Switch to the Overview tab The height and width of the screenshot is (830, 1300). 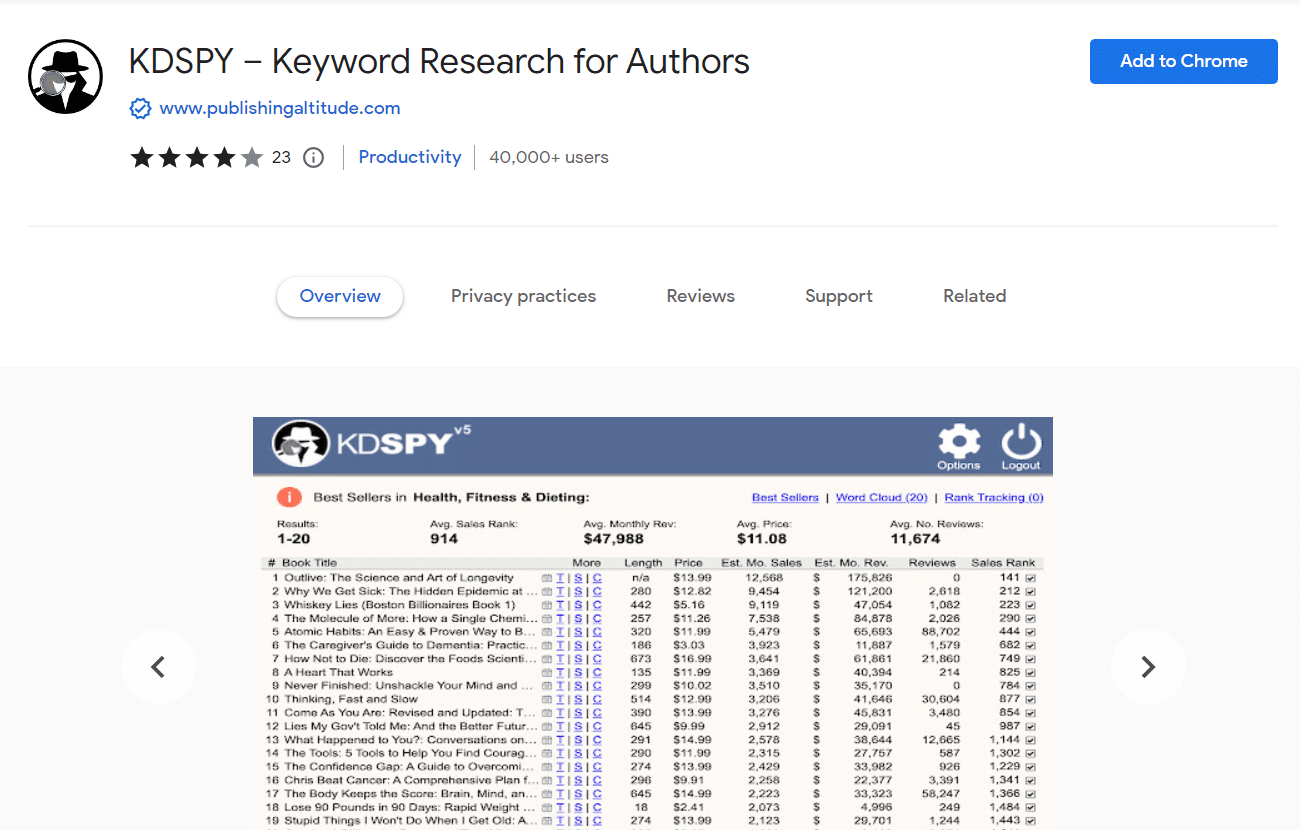point(340,297)
